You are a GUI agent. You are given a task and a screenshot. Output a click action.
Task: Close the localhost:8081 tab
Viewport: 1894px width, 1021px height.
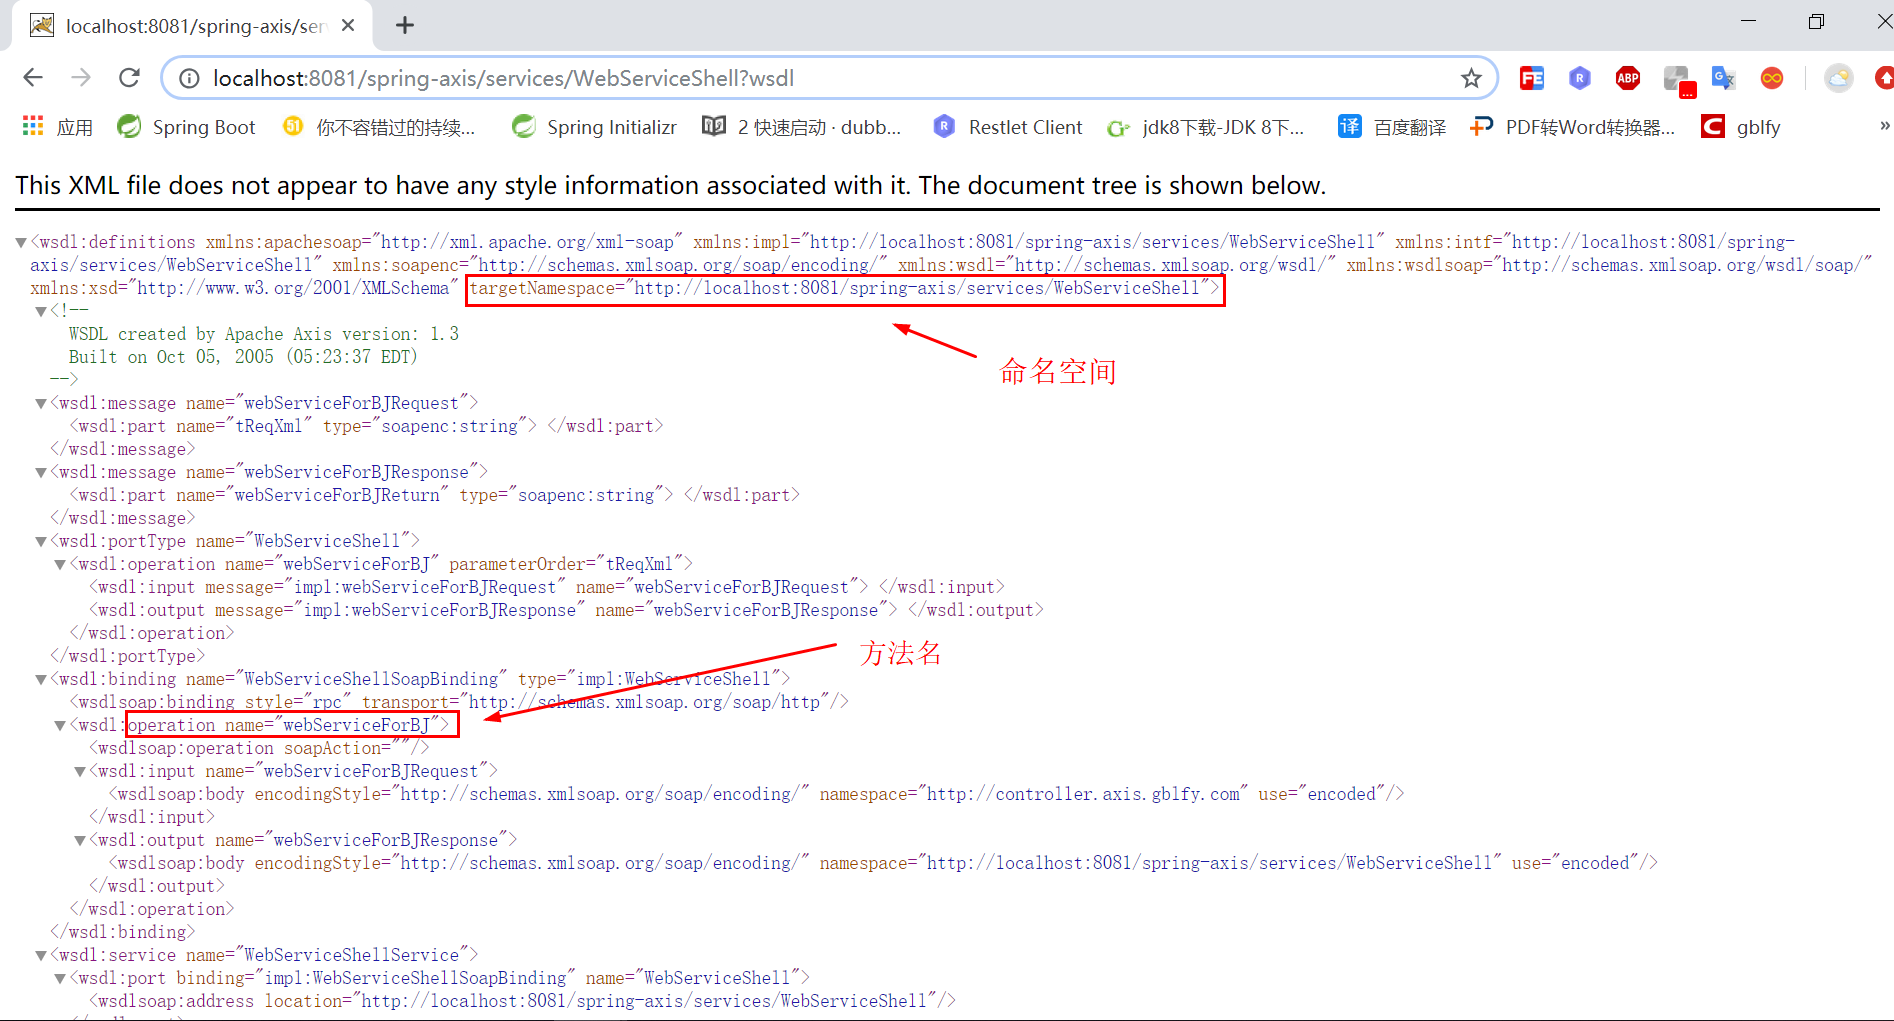tap(348, 26)
